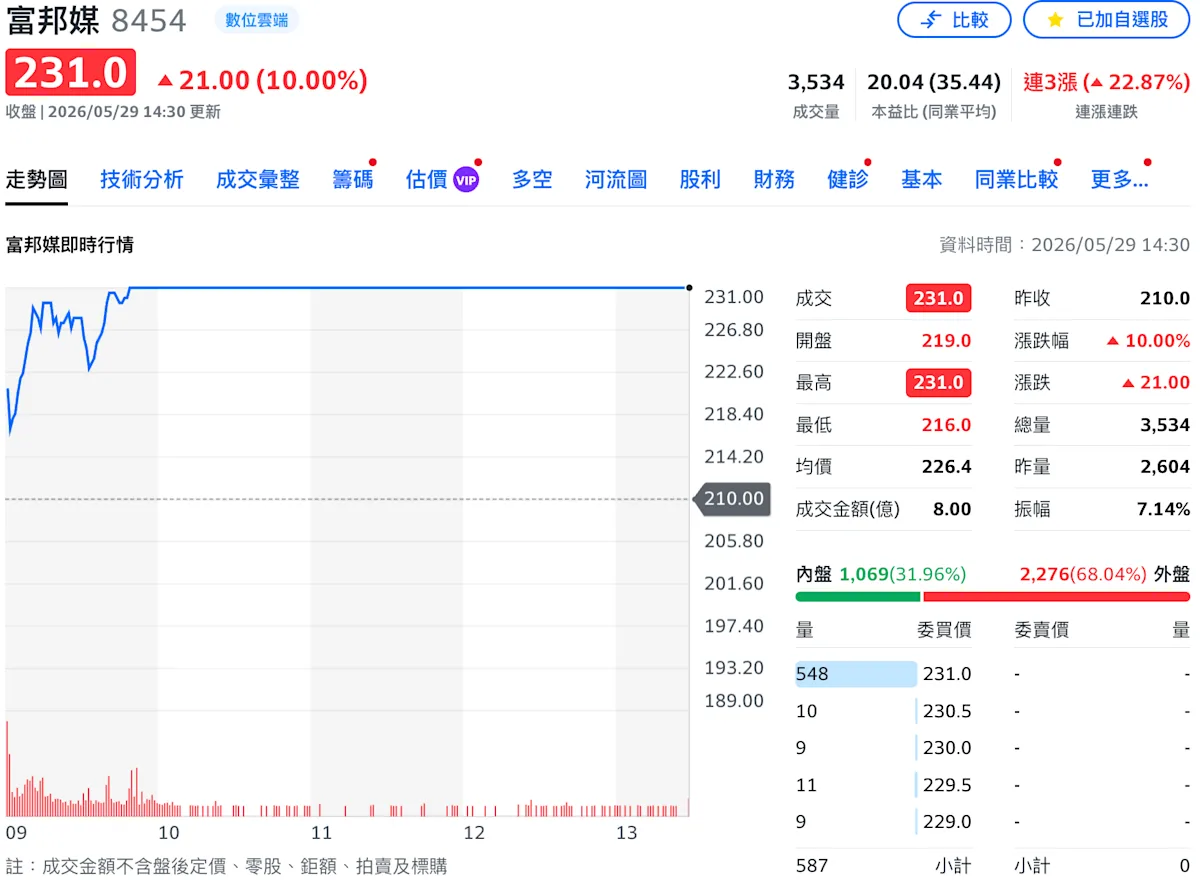Click the 最高 231.0 highlighted value
This screenshot has height=880, width=1200.
click(938, 383)
